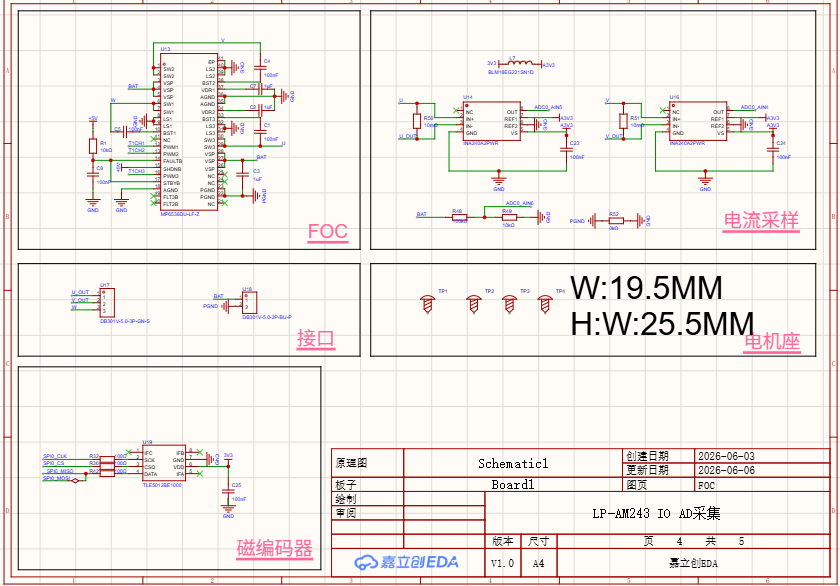Click the JLCEDA logo in title block

point(406,562)
